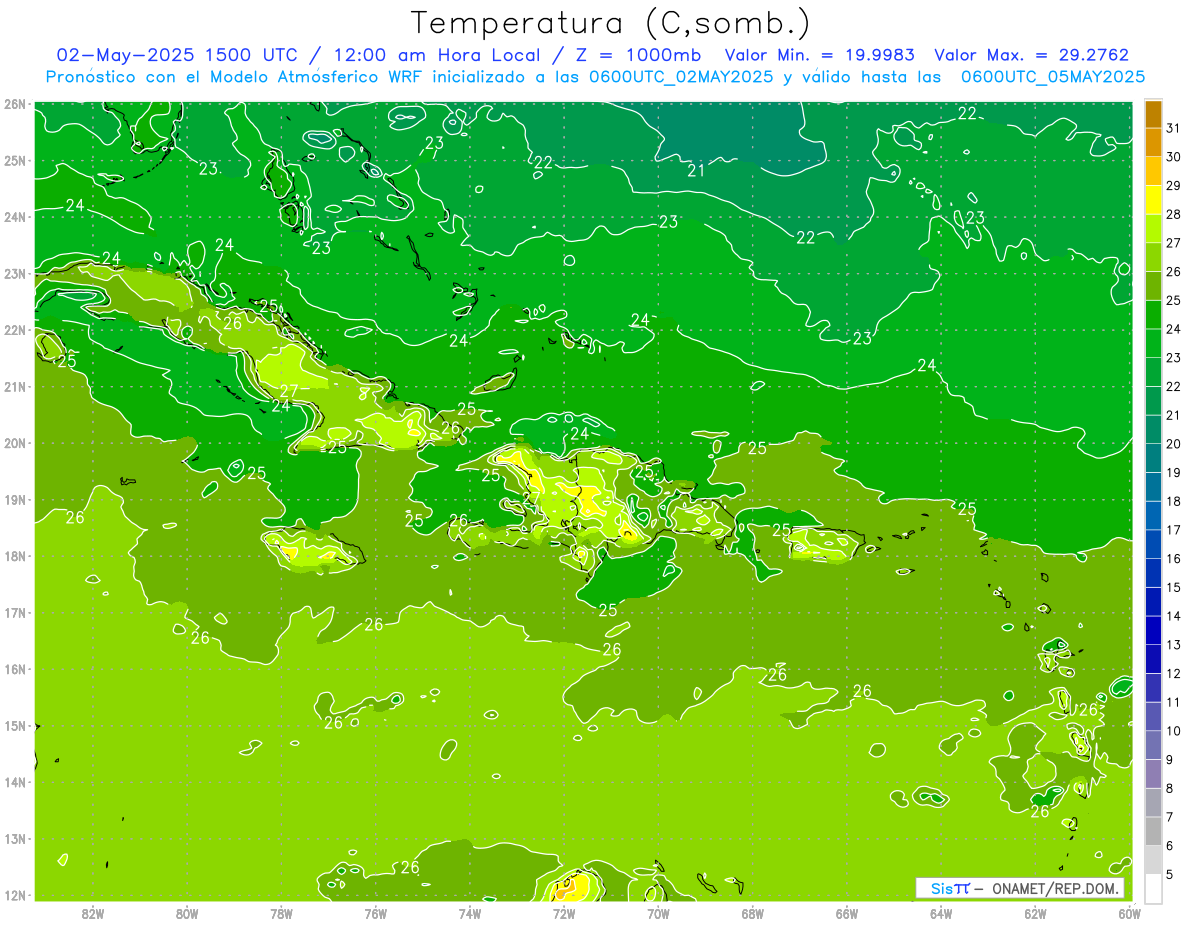This screenshot has height=927, width=1200.
Task: Pick the green legend swatch between 24 and 25
Action: coord(1153,314)
